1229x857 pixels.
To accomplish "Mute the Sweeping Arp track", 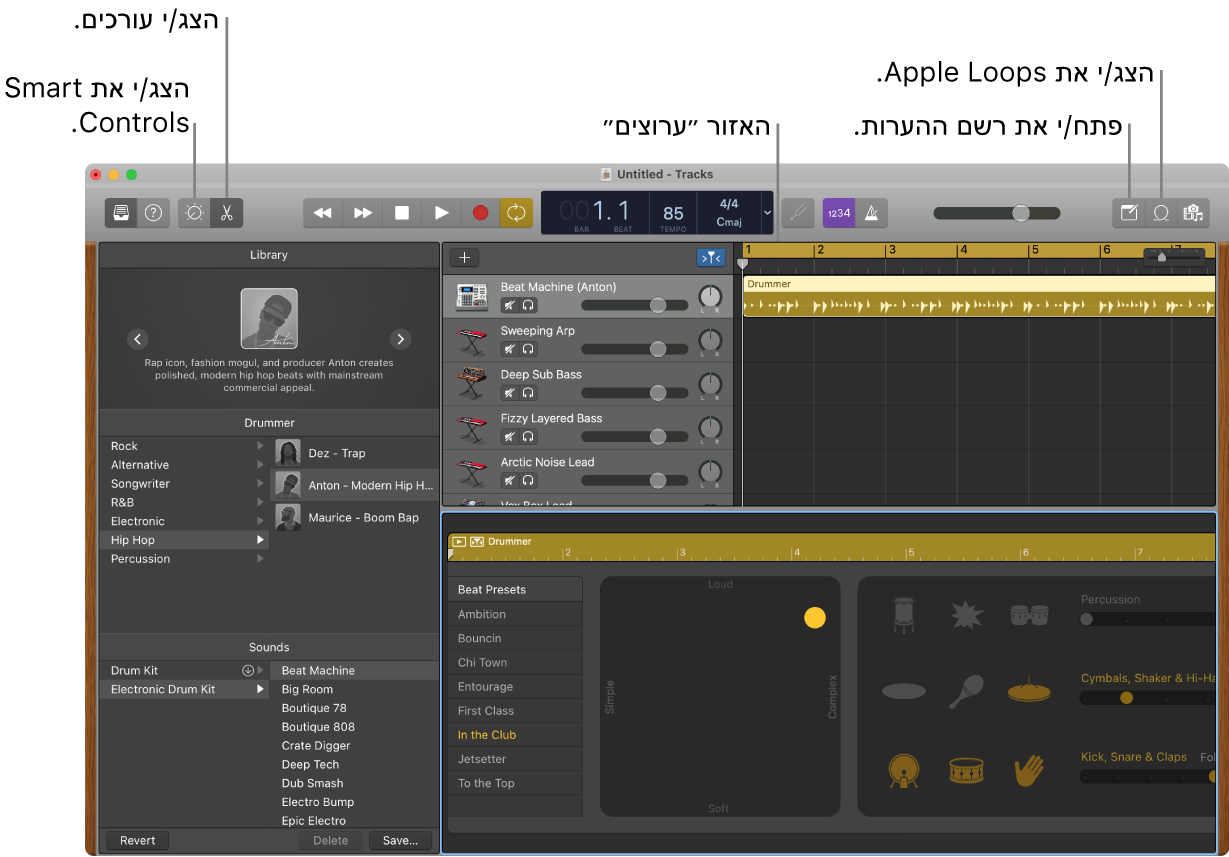I will 509,349.
